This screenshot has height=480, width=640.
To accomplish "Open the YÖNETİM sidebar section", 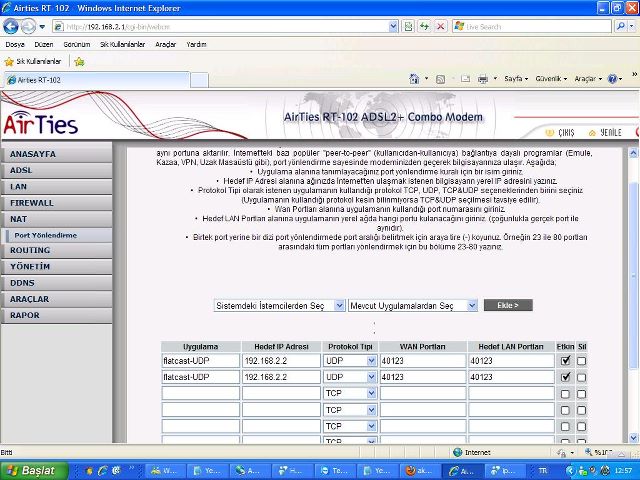I will click(56, 267).
